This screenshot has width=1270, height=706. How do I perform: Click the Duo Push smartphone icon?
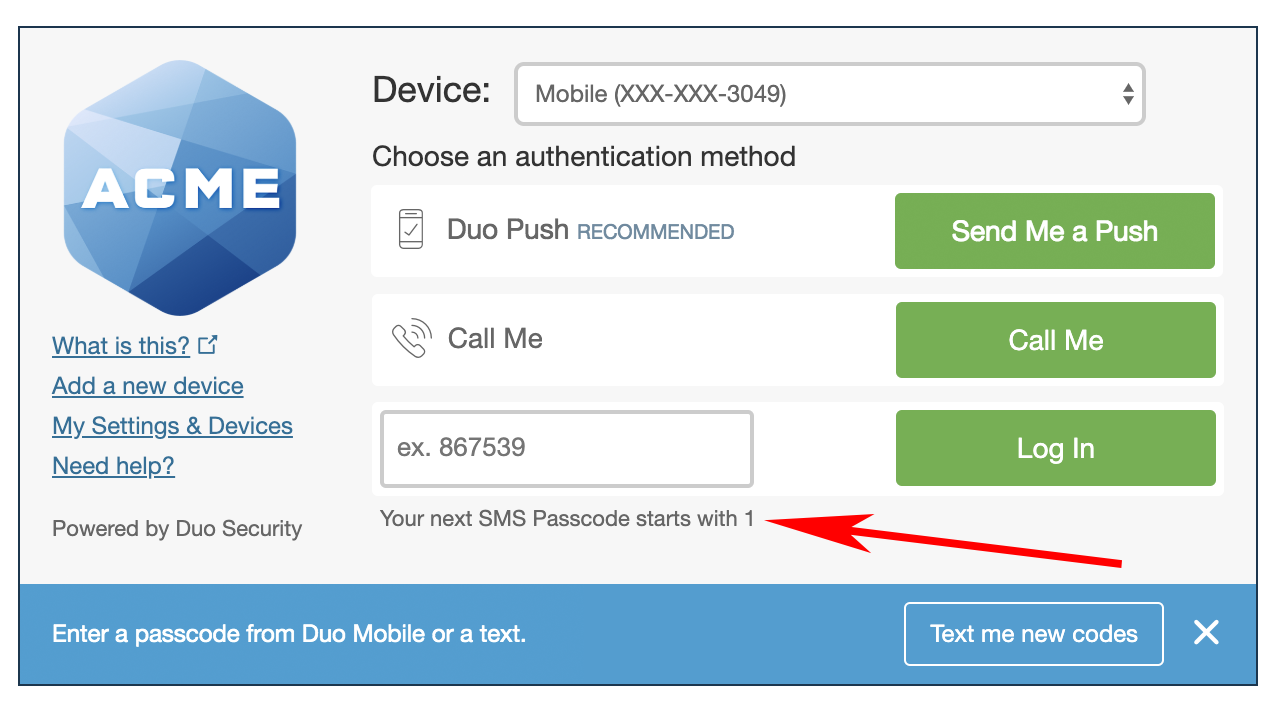(x=413, y=230)
